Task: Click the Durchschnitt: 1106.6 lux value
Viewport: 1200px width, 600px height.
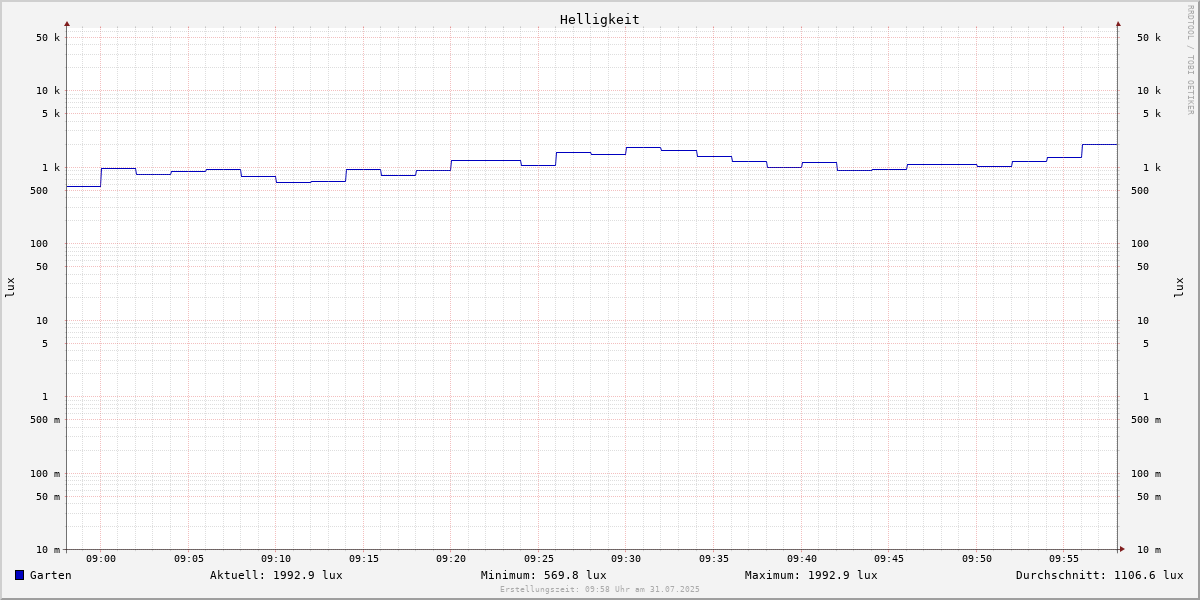Action: [1100, 575]
